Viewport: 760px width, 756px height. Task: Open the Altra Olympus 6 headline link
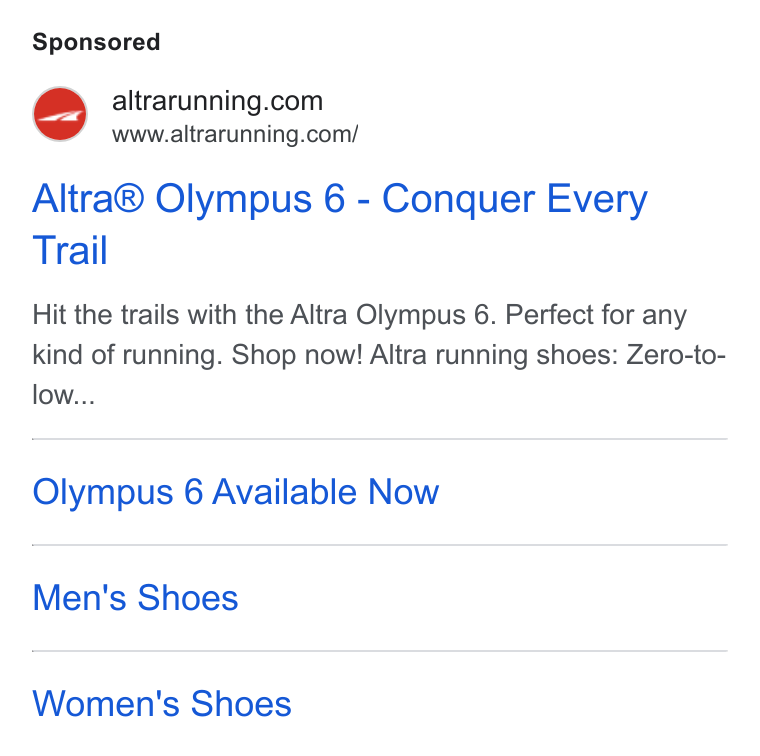[x=339, y=224]
